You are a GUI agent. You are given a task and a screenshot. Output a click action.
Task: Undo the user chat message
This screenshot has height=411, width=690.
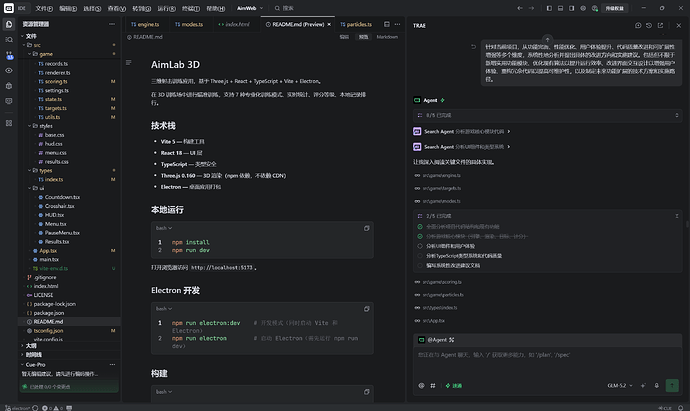[473, 47]
